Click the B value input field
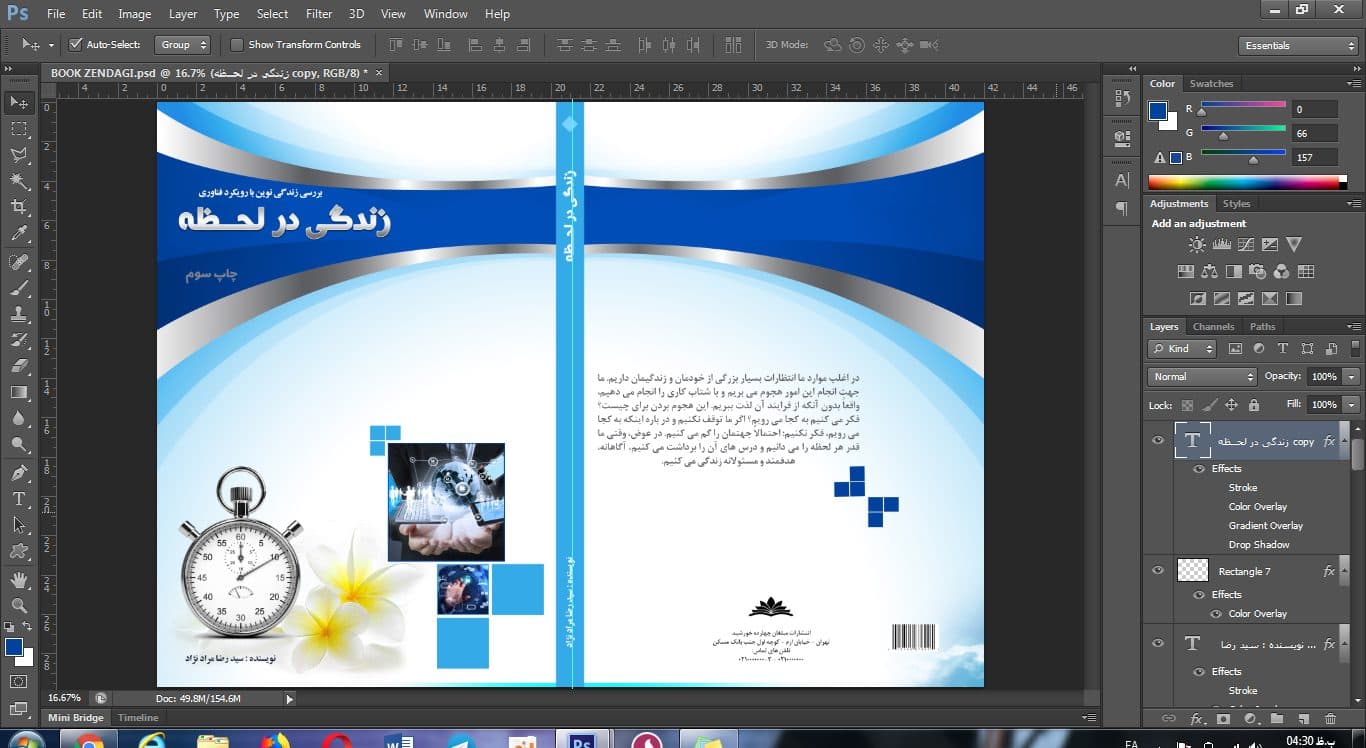1366x748 pixels. click(x=1314, y=158)
